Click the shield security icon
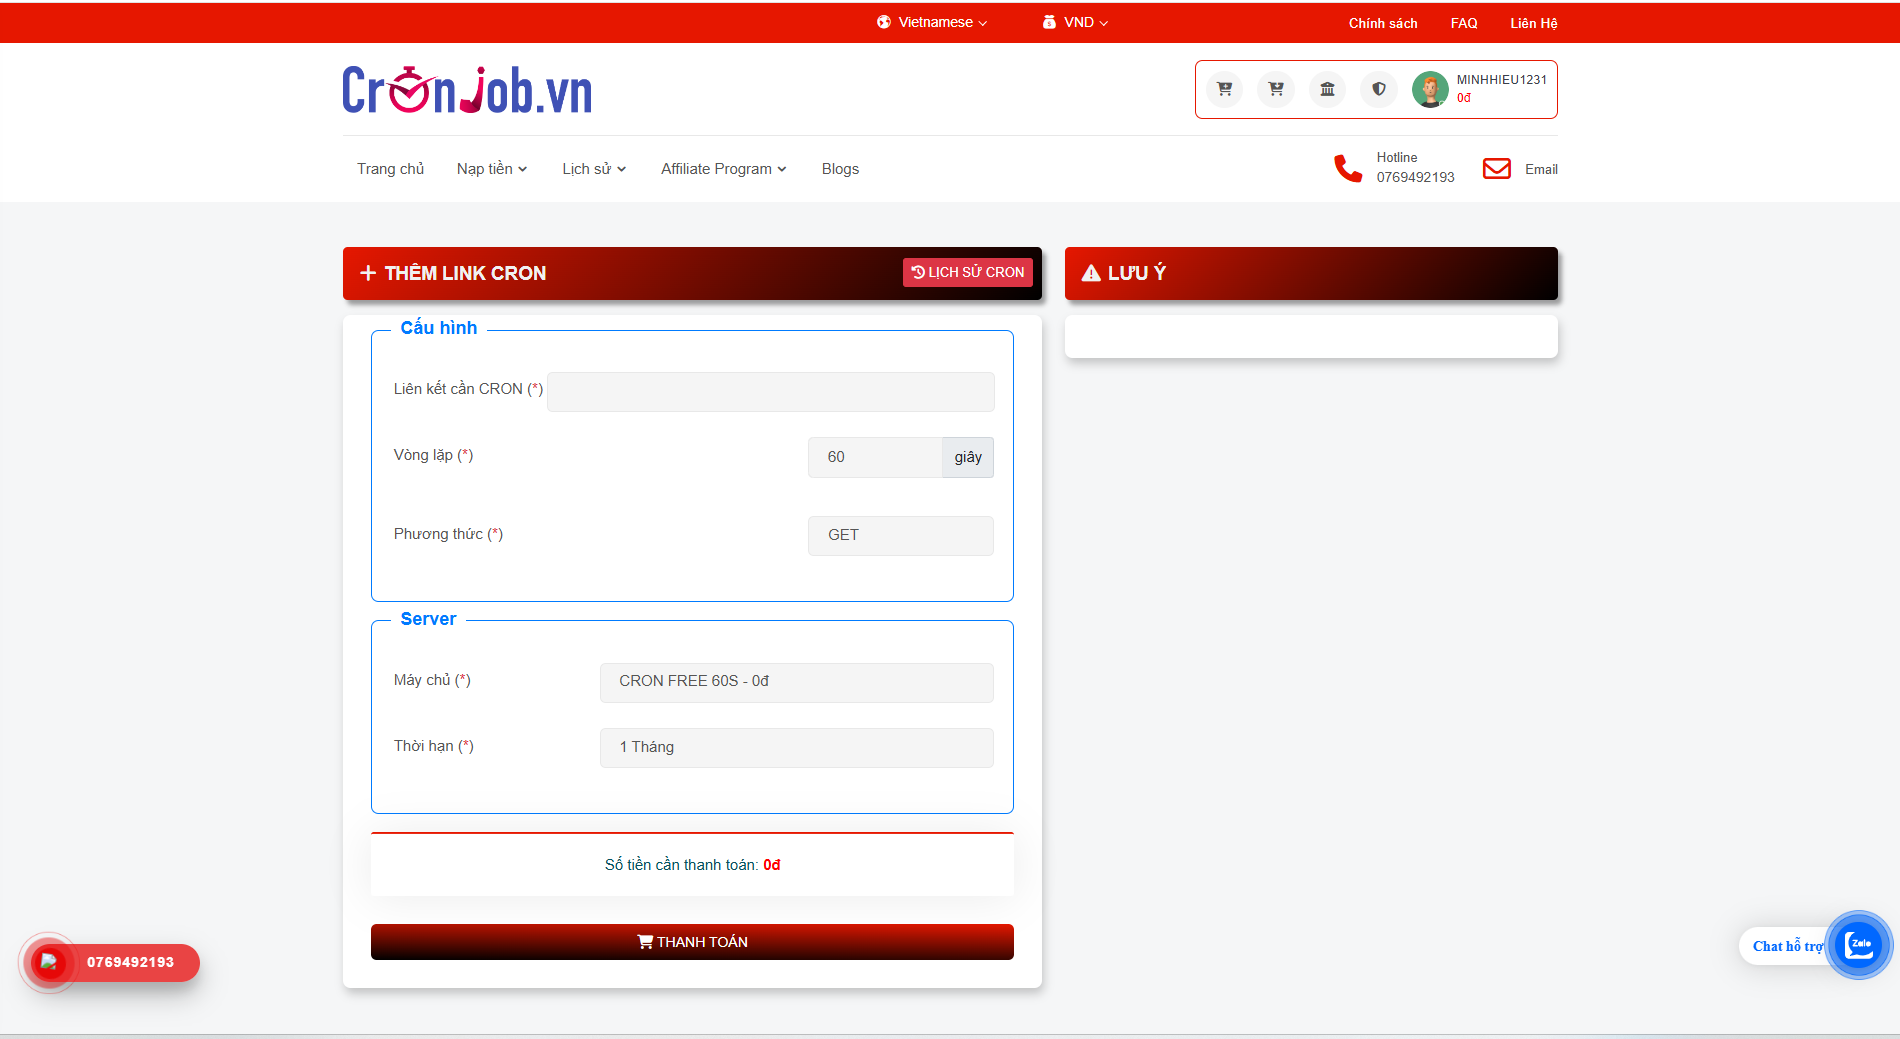This screenshot has width=1900, height=1039. pyautogui.click(x=1379, y=89)
